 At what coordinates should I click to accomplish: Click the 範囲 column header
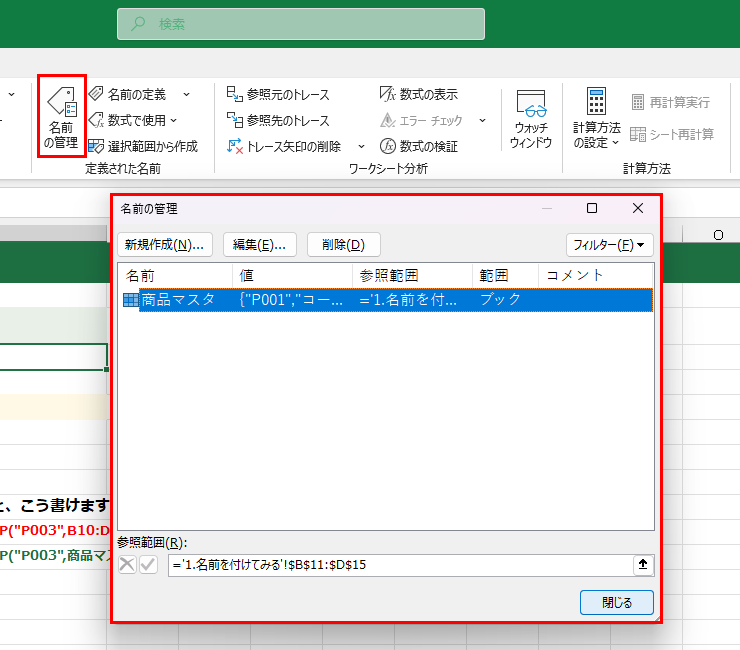coord(505,275)
